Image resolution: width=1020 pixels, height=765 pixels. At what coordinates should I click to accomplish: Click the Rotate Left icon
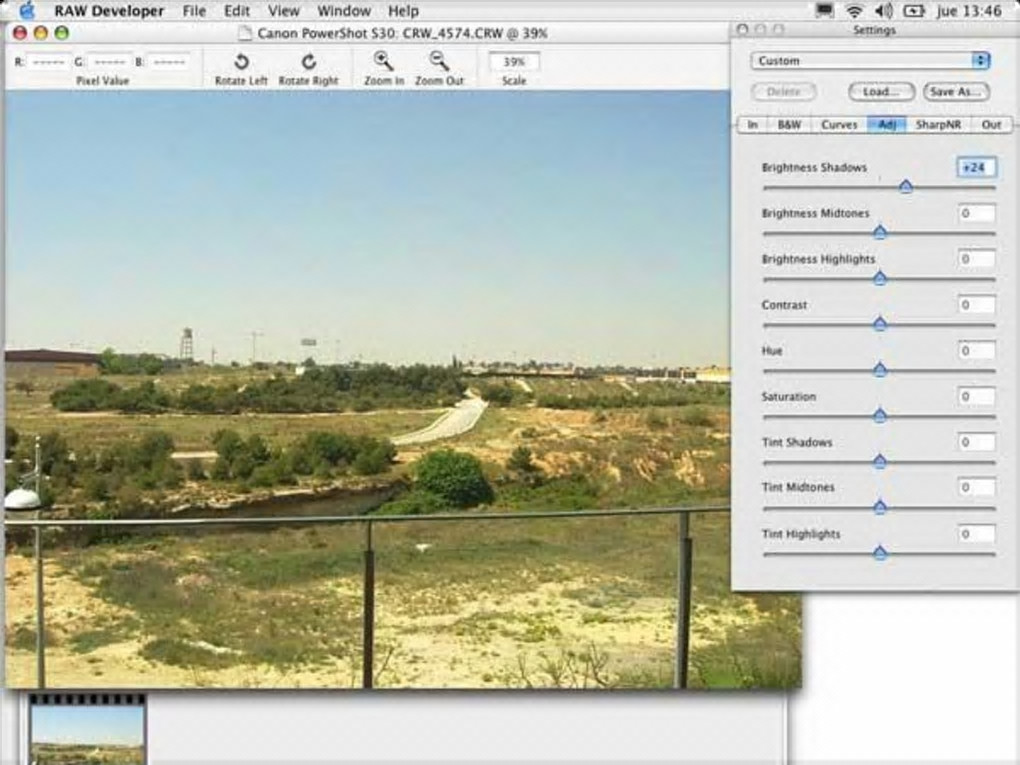(241, 62)
